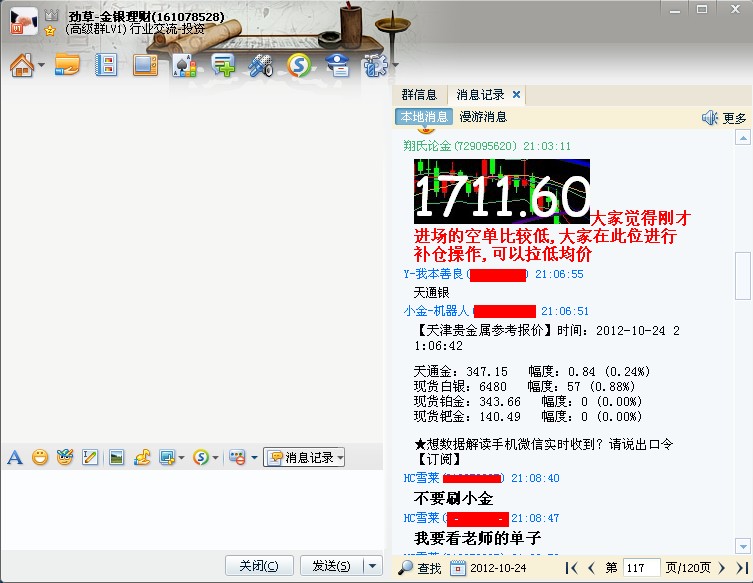
Task: Open the send options arrow beside 发送
Action: (372, 566)
